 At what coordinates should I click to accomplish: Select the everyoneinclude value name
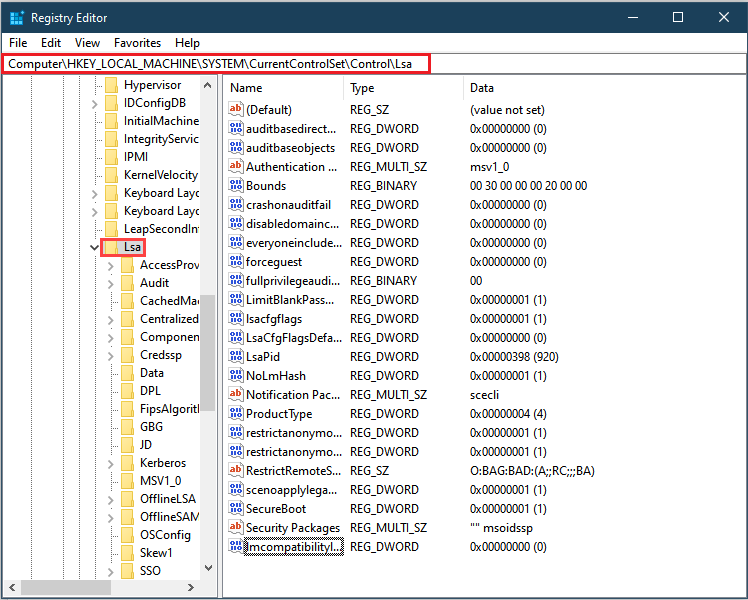pos(294,243)
